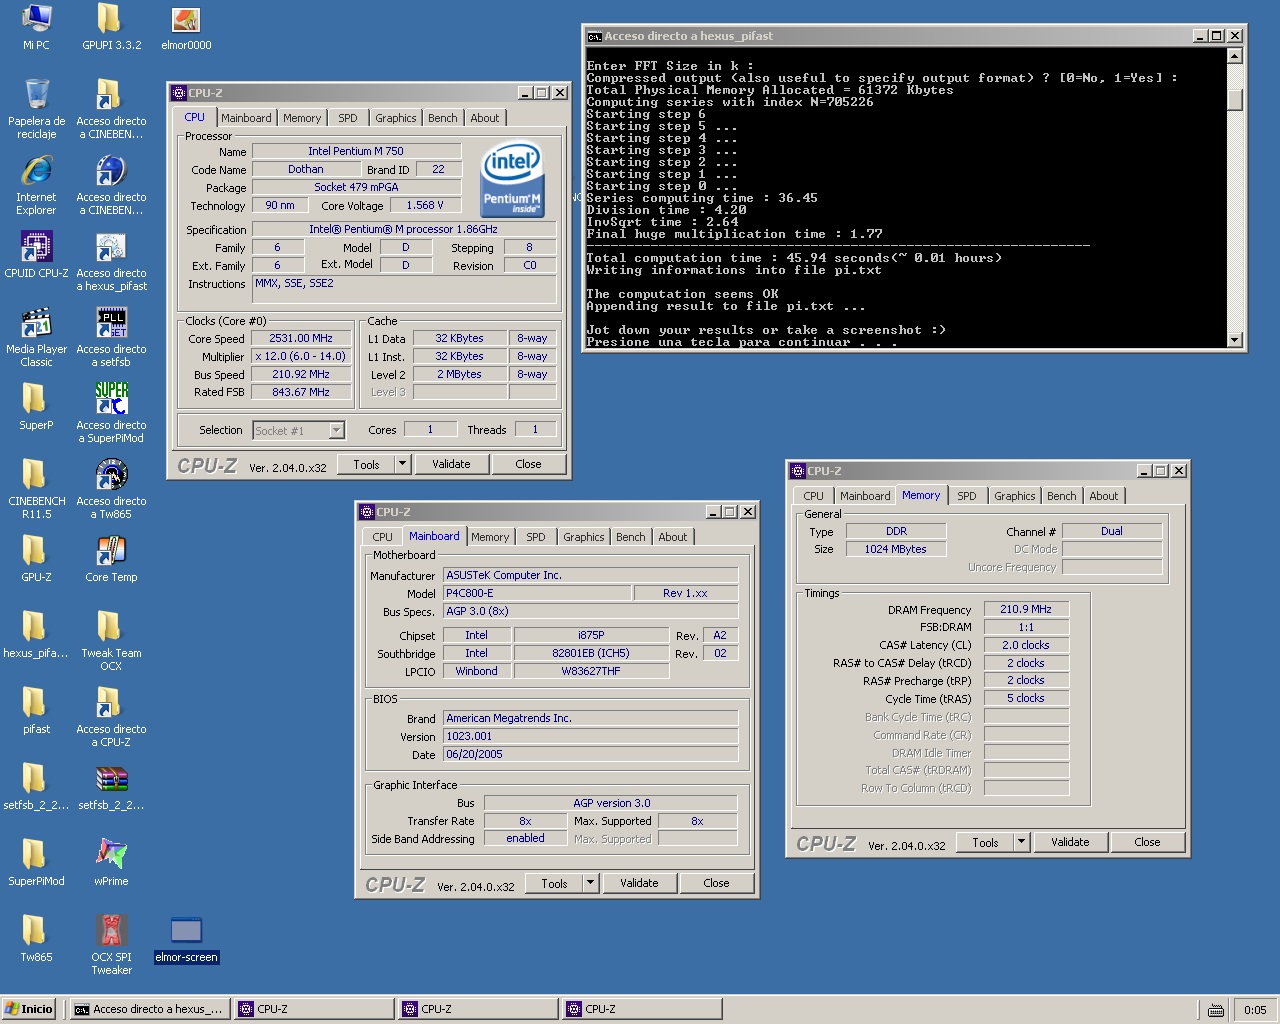Open Graphics tab in Mainboard window
1280x1024 pixels.
[x=583, y=537]
